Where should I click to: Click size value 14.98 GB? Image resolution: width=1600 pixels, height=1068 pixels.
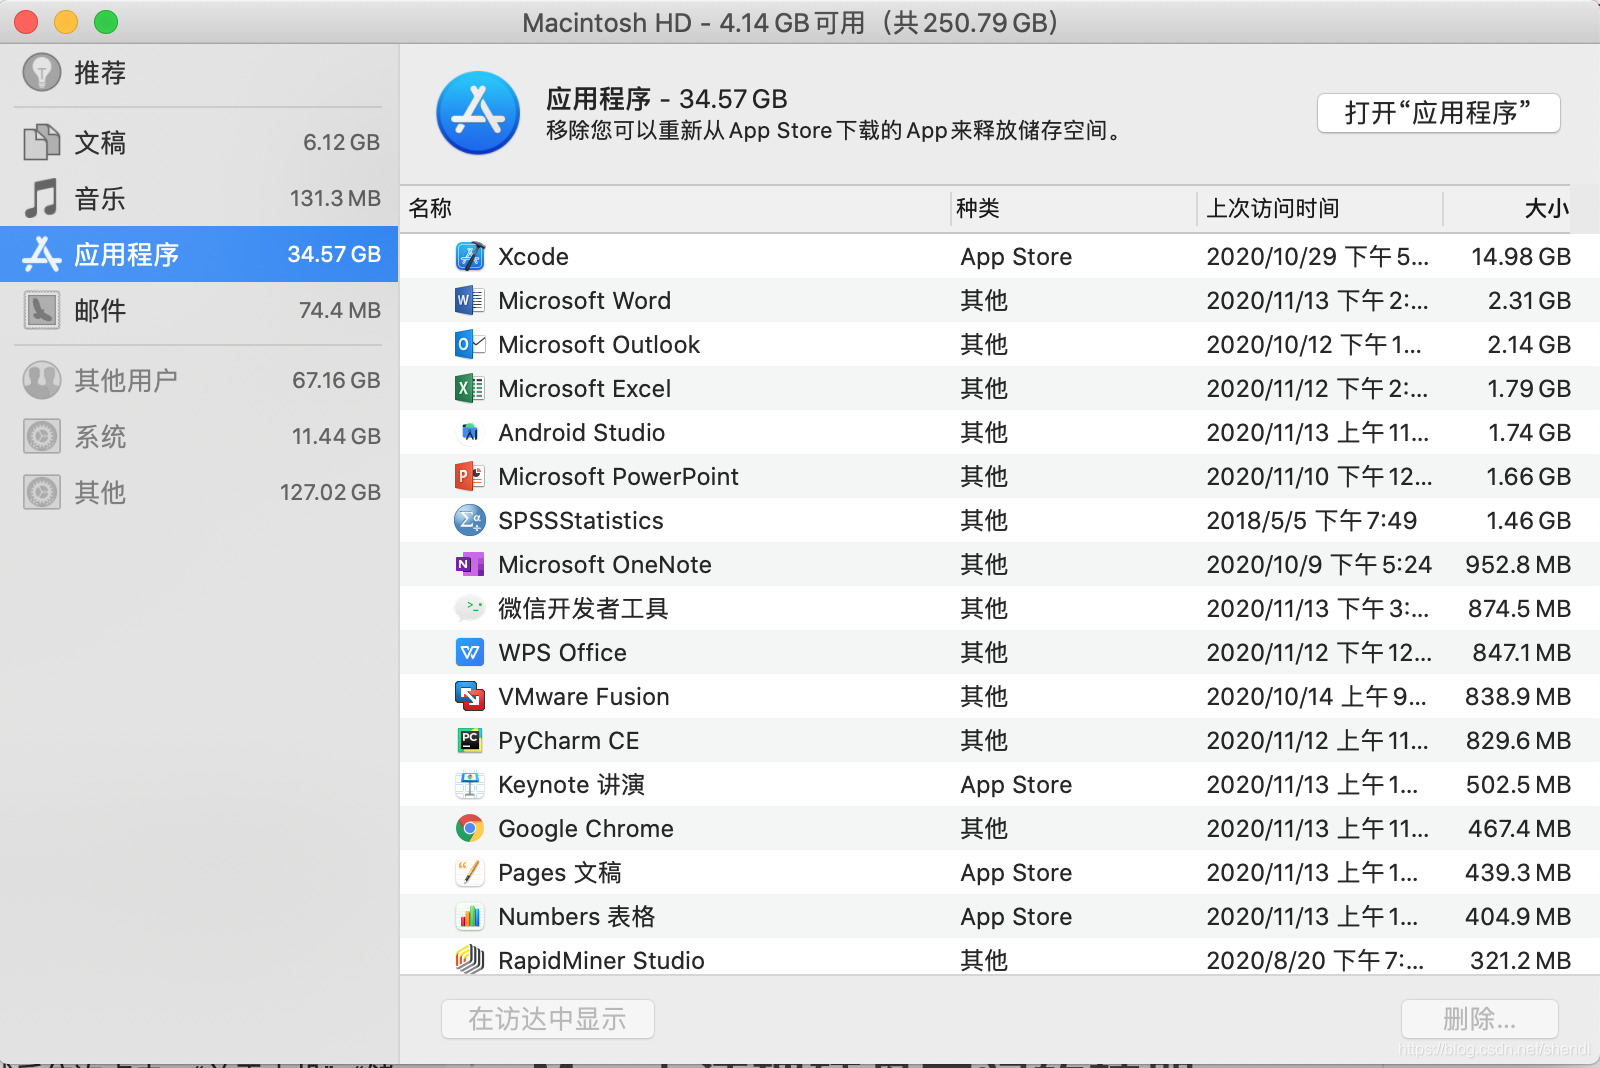[1521, 257]
